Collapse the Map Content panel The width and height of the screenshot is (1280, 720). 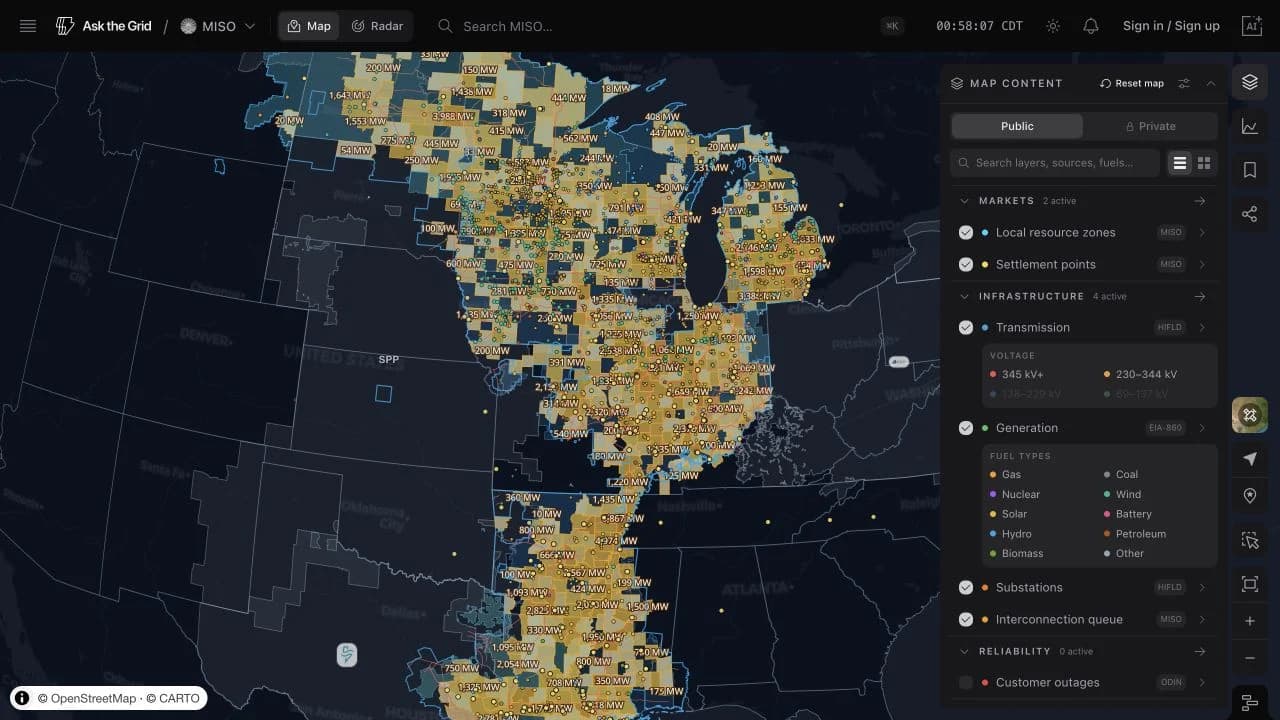(x=1211, y=83)
